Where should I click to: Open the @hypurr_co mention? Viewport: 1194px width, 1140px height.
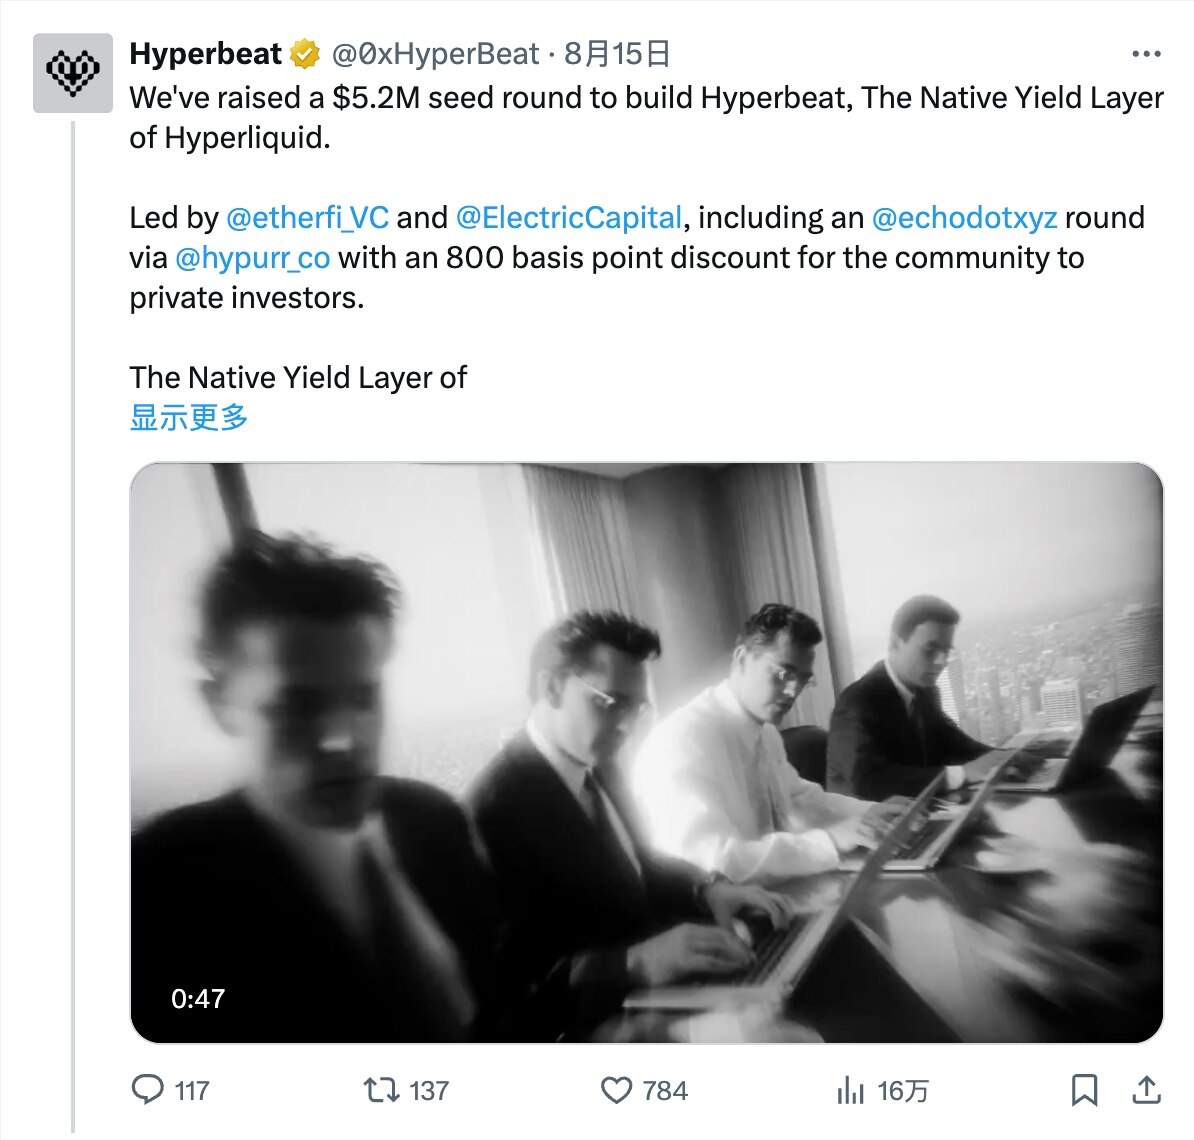(253, 258)
